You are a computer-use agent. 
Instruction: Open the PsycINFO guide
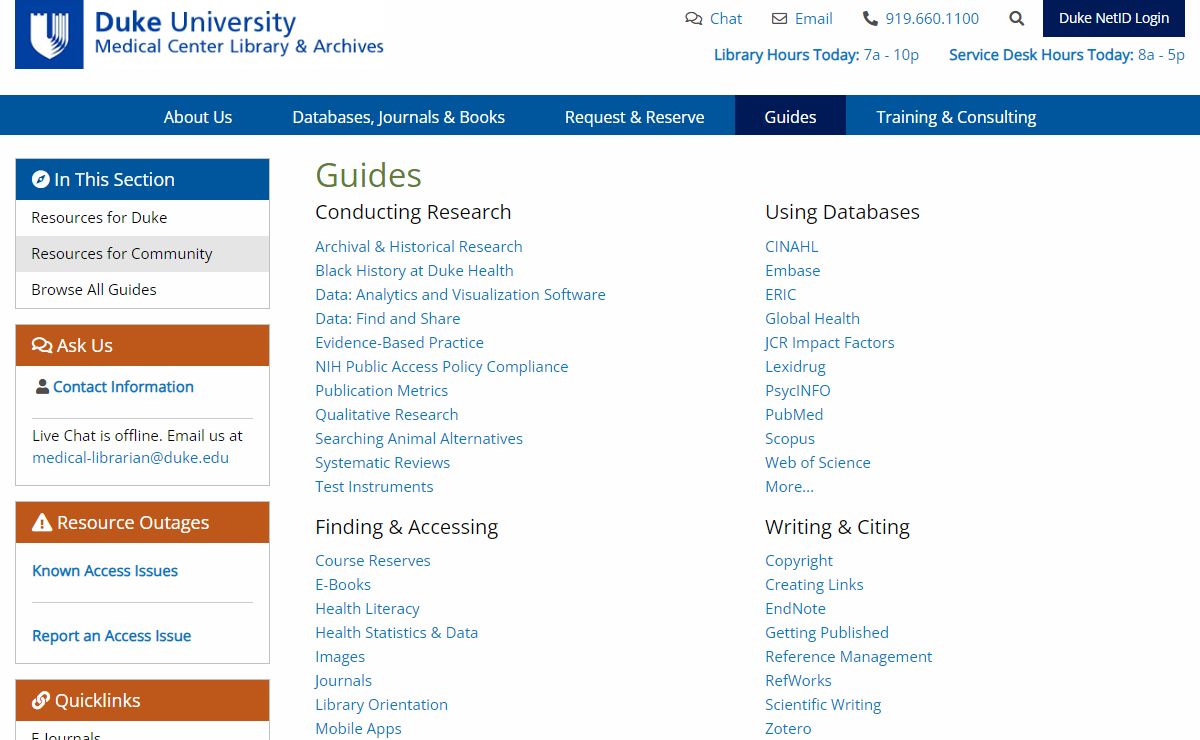click(797, 390)
